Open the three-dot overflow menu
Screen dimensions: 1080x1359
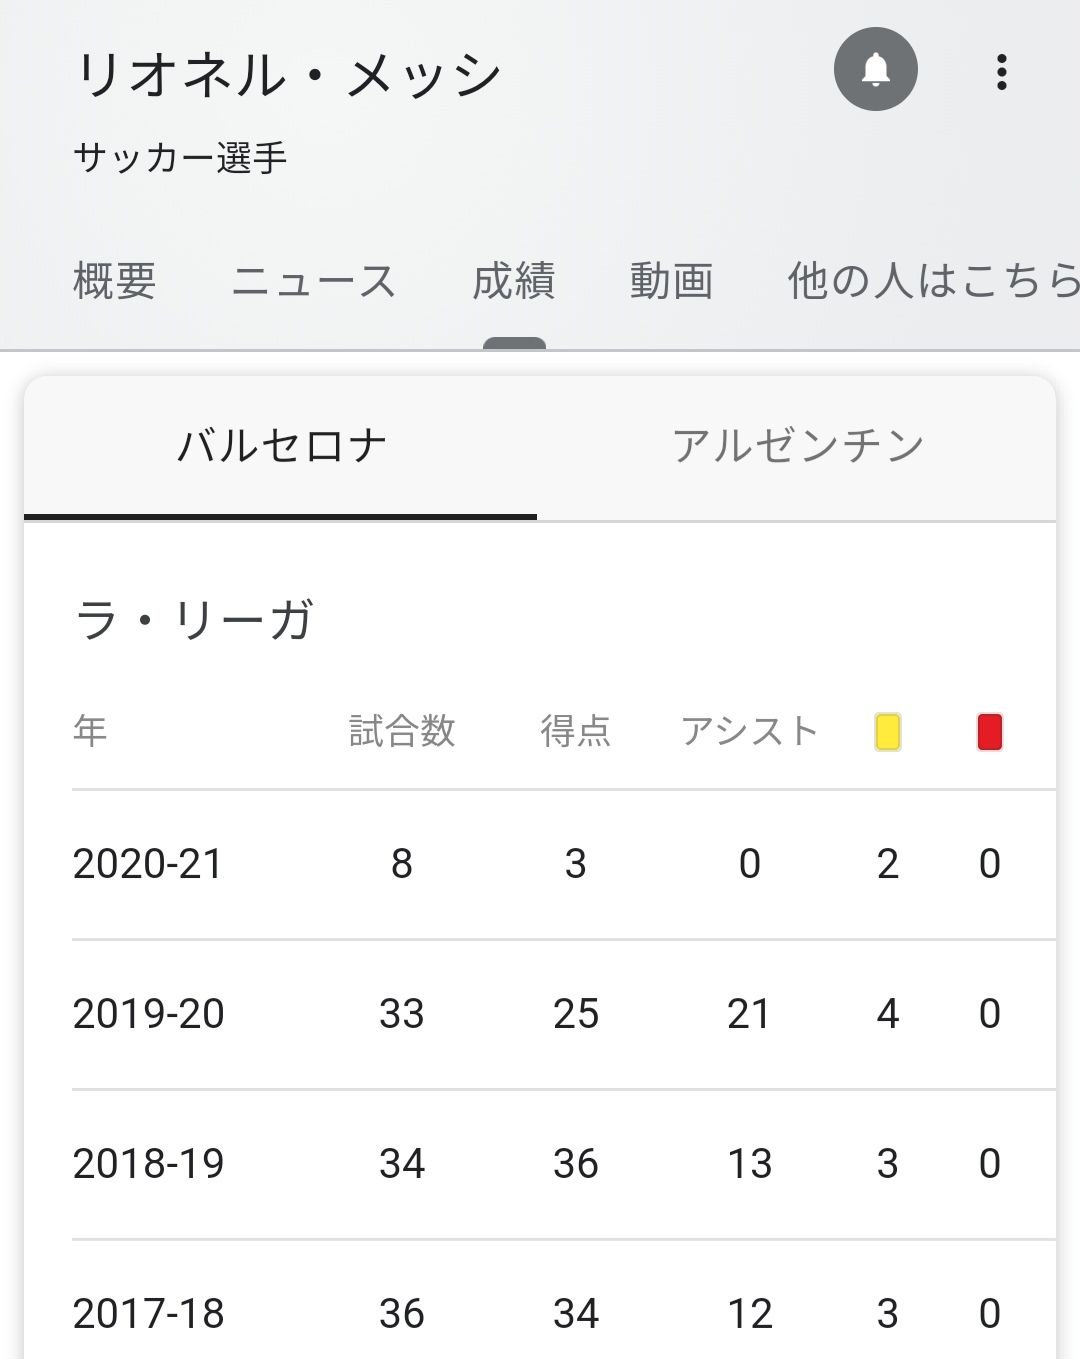(1001, 72)
